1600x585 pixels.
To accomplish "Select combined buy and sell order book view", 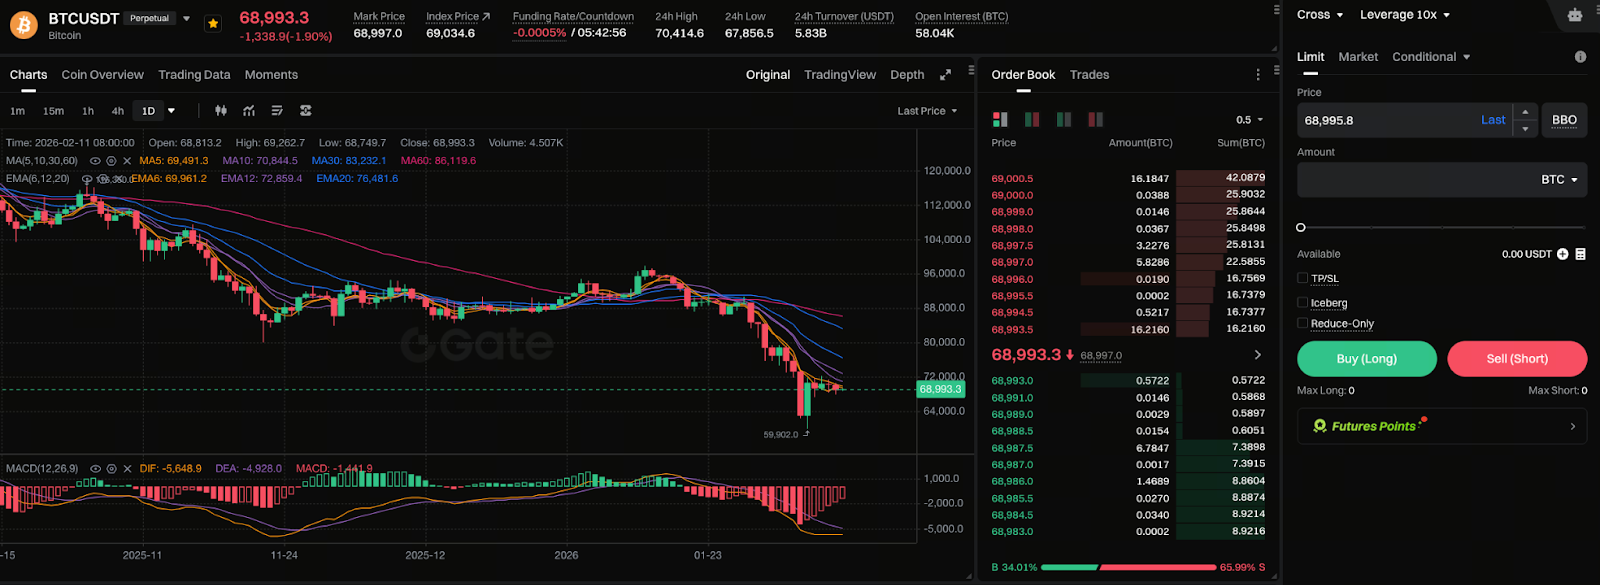I will point(1000,120).
